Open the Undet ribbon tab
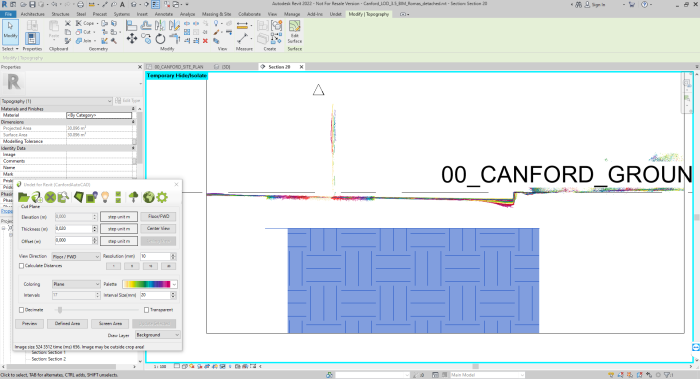This screenshot has height=379, width=700. [x=336, y=14]
